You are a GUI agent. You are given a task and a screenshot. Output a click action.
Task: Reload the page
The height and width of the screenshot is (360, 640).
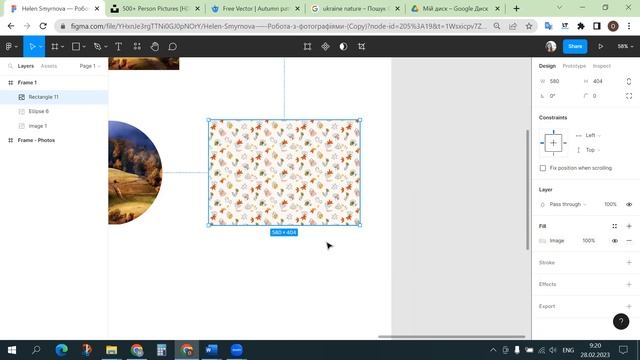click(43, 26)
